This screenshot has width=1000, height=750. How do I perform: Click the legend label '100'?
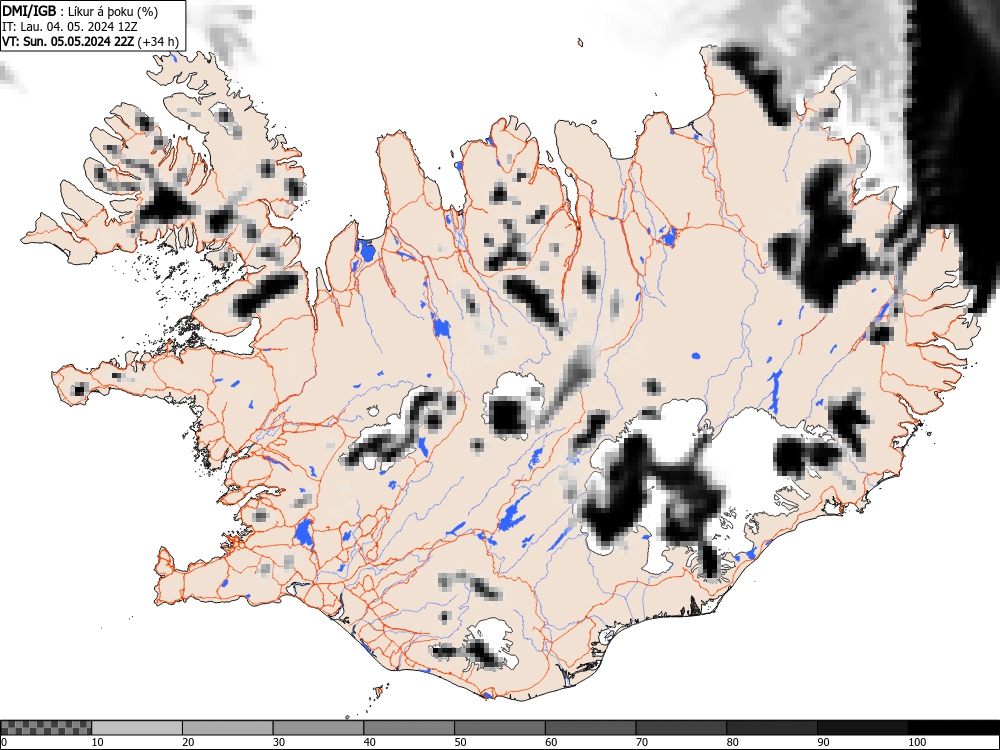click(916, 742)
